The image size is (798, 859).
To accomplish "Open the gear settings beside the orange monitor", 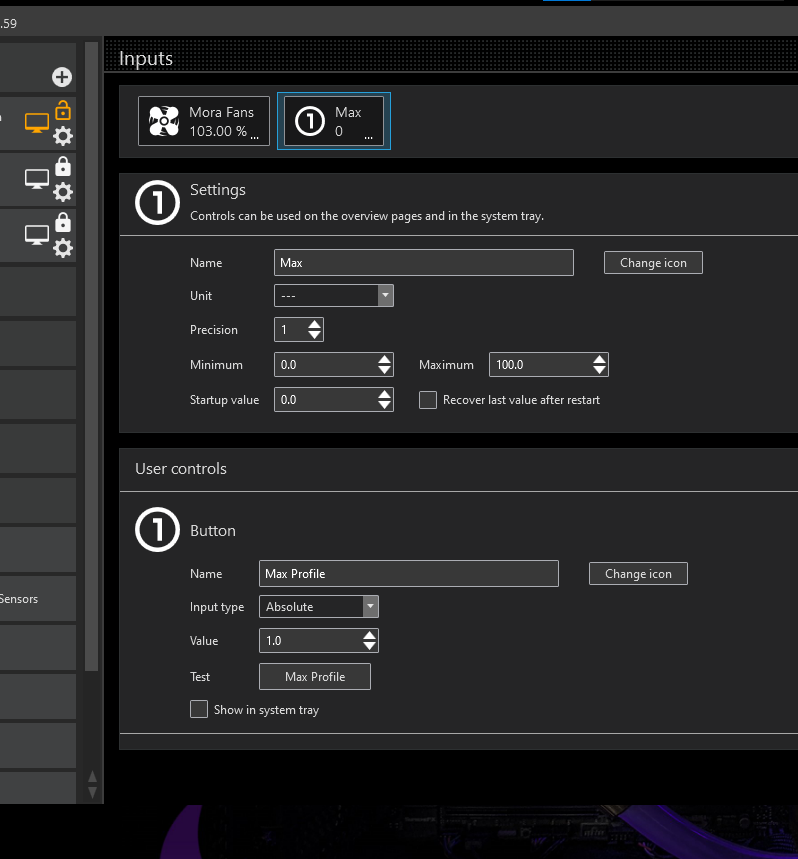I will [x=63, y=137].
